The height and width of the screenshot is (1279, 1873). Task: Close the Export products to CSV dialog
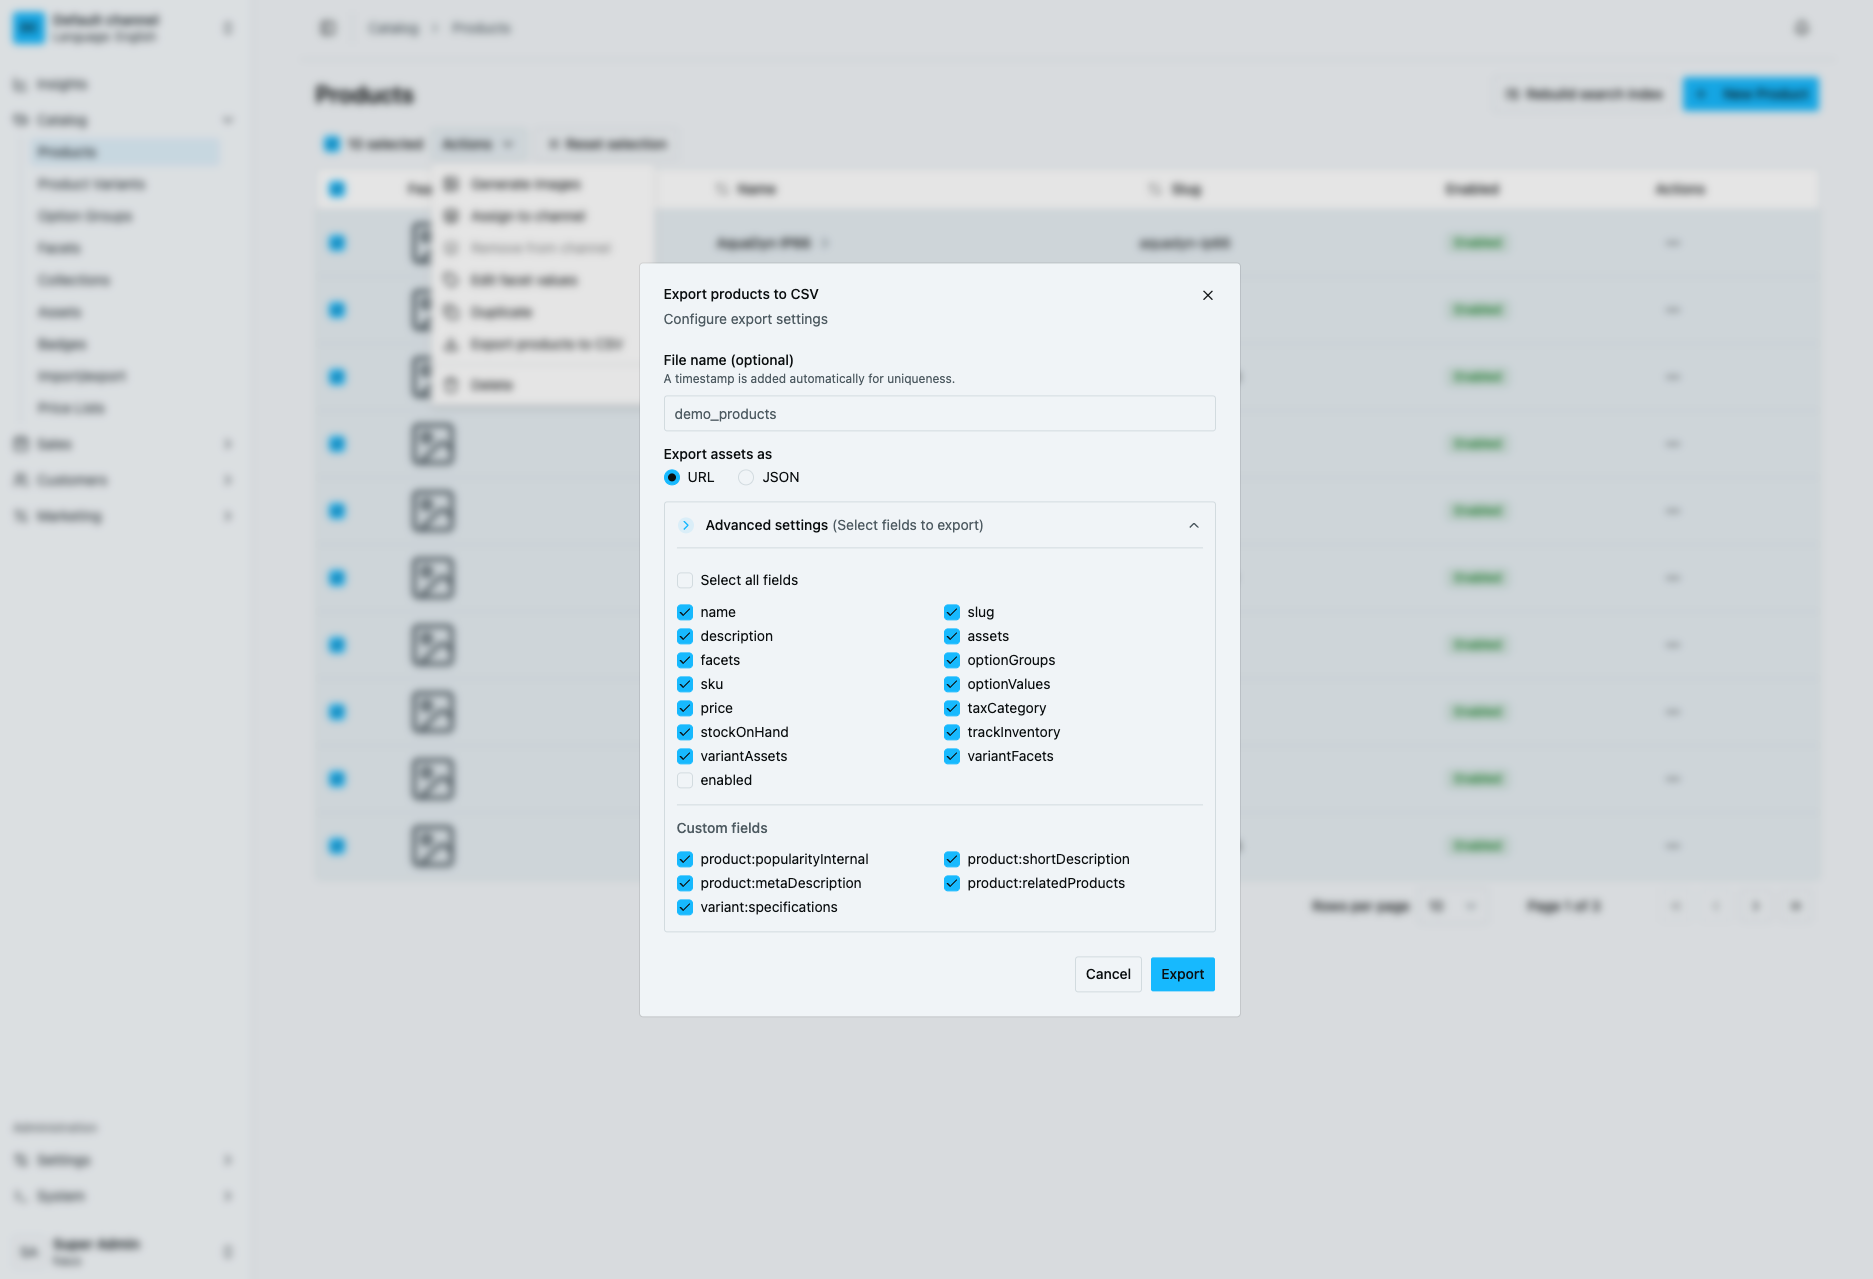1208,295
